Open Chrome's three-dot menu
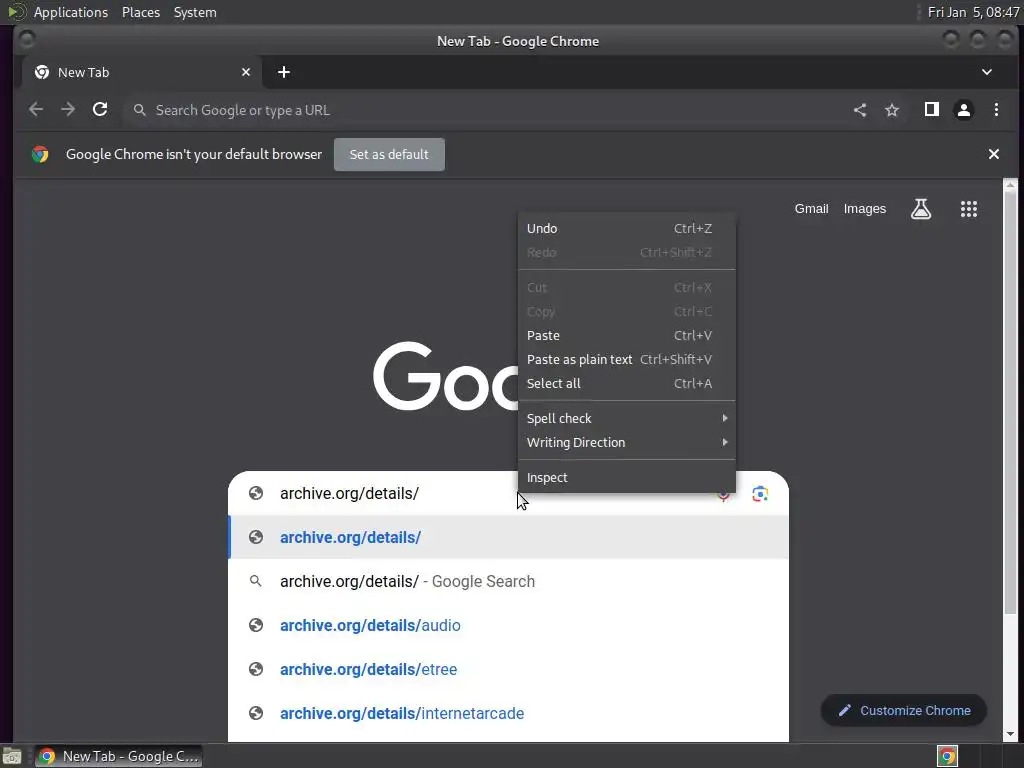This screenshot has width=1024, height=768. [x=997, y=110]
